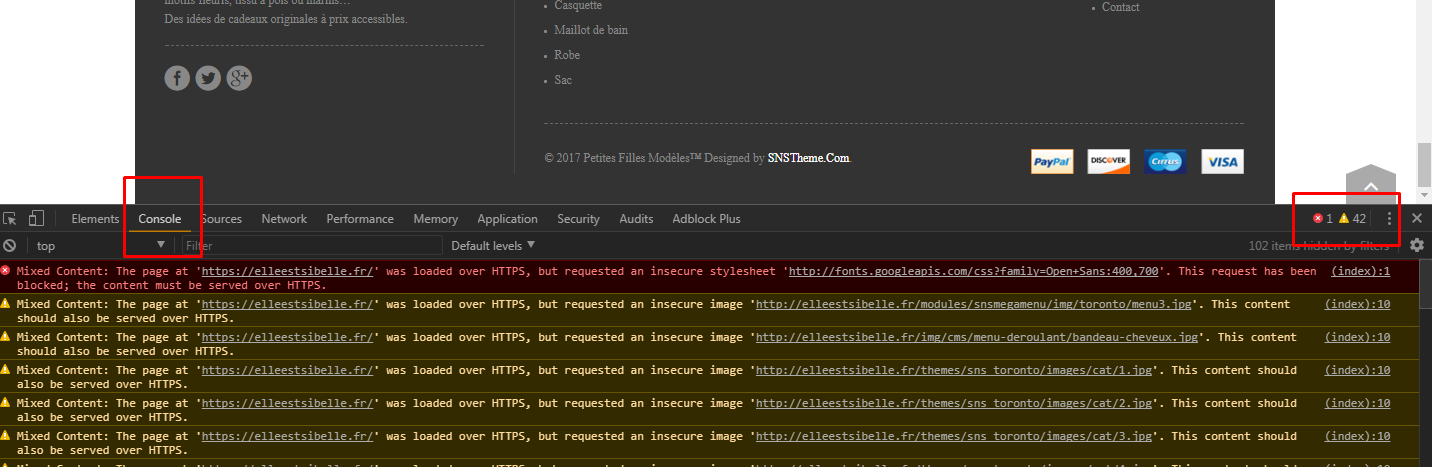Click the page scrollbar down arrow

pos(1424,196)
